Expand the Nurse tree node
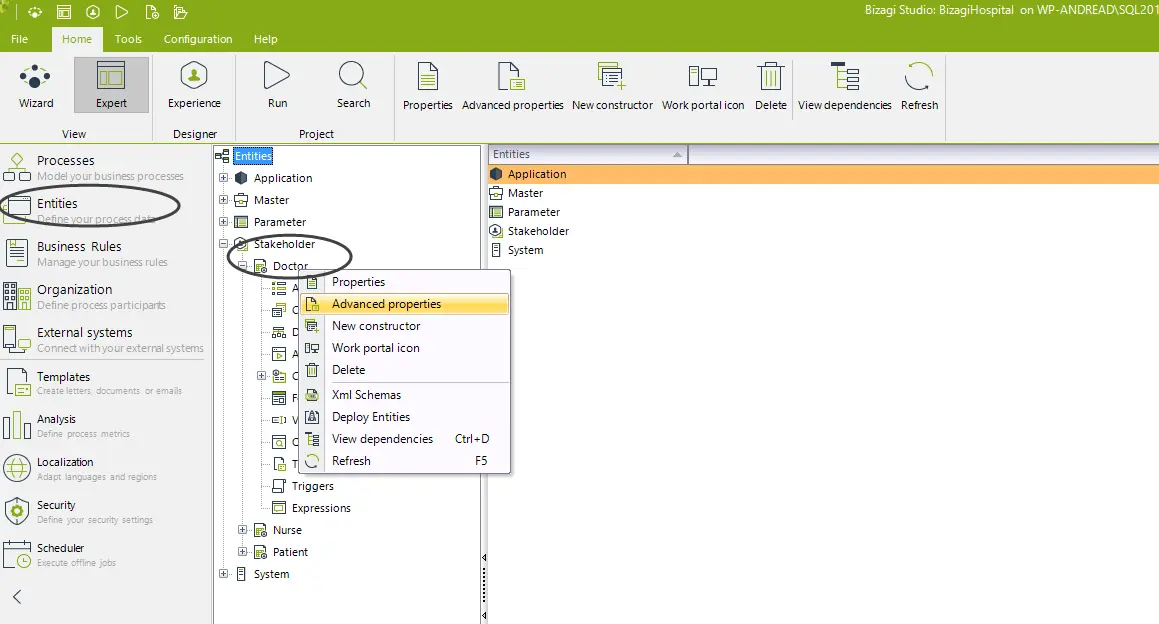This screenshot has height=624, width=1159. [242, 529]
